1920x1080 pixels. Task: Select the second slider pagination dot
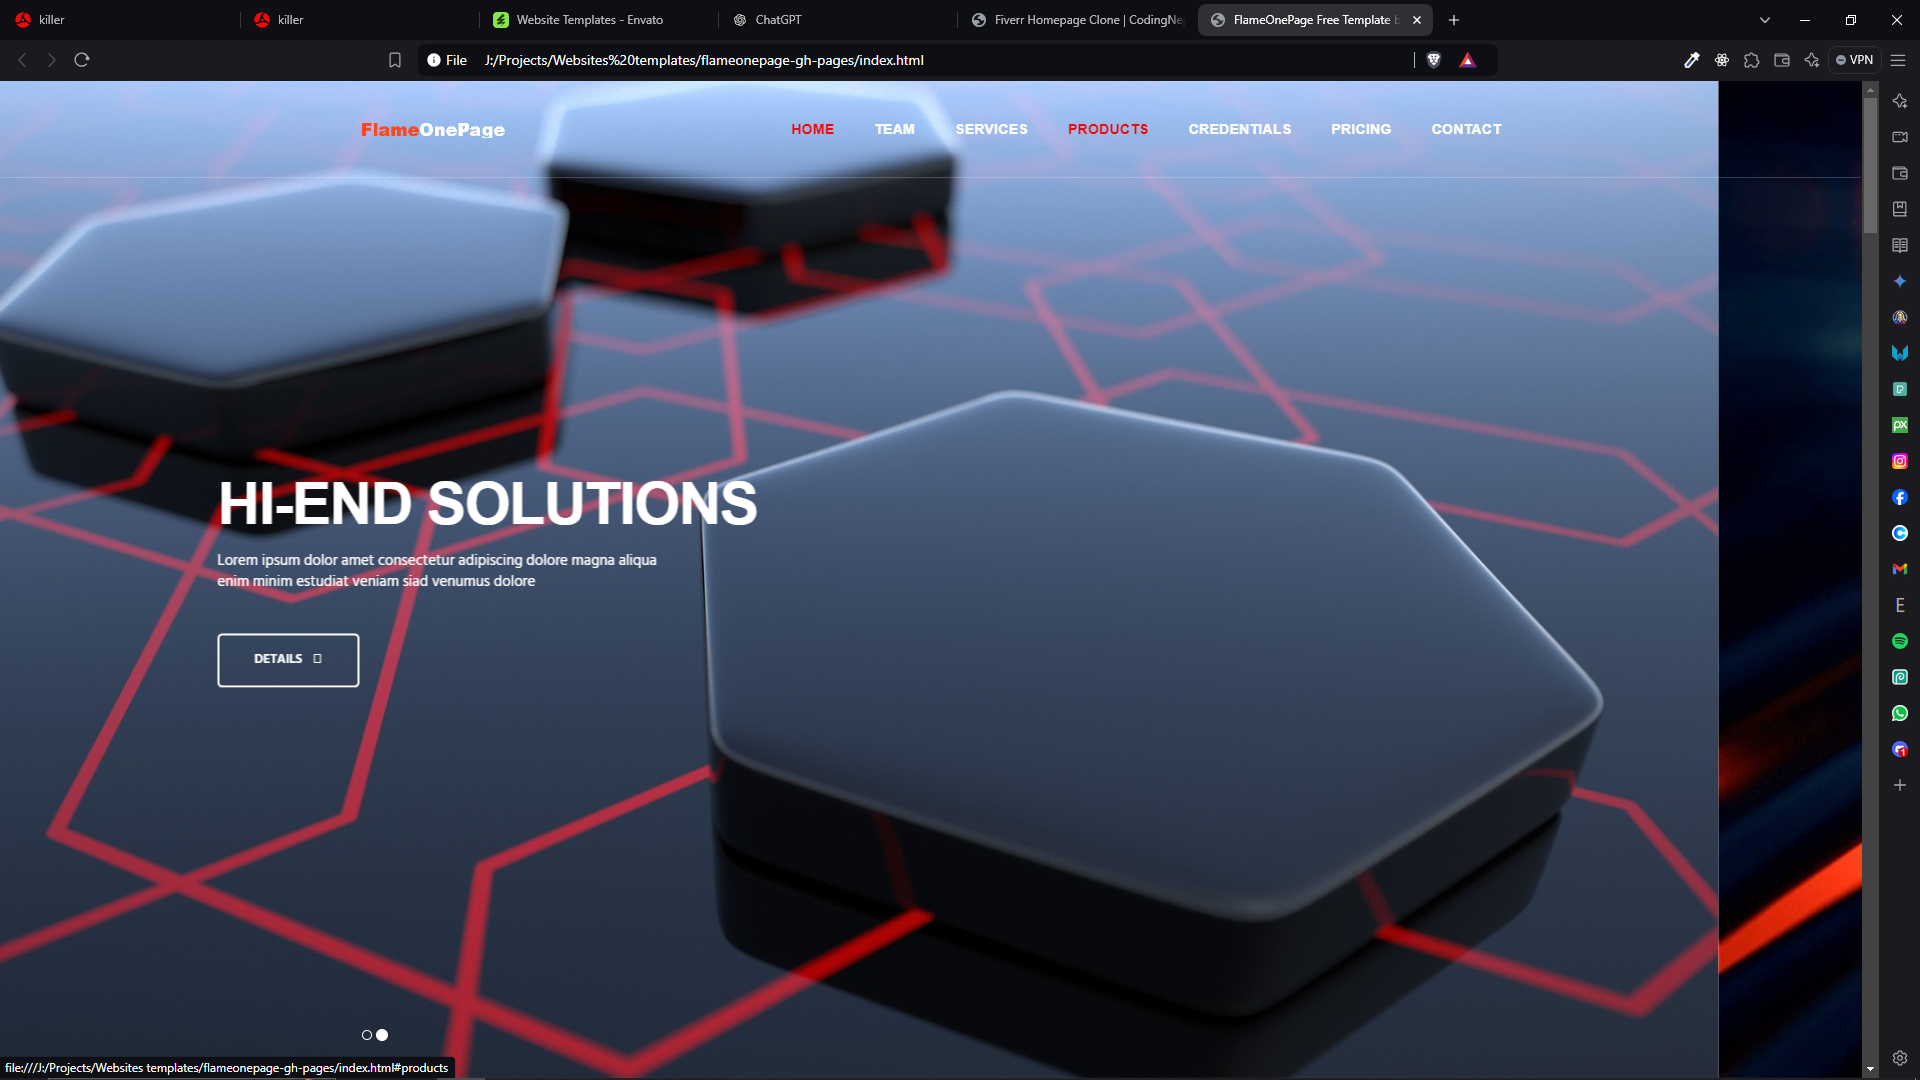click(x=382, y=1035)
